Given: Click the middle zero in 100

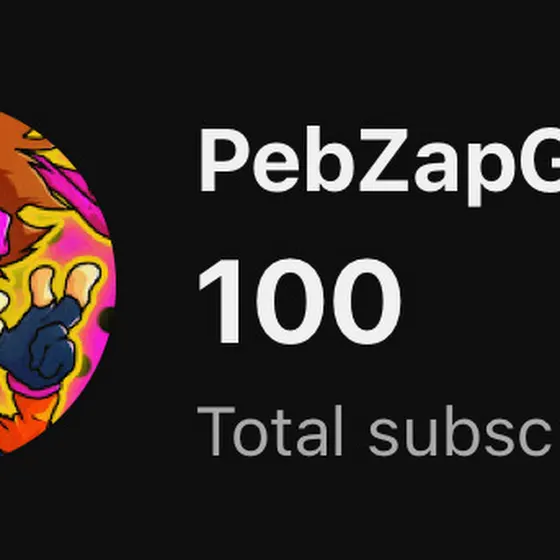Looking at the screenshot, I should [290, 301].
